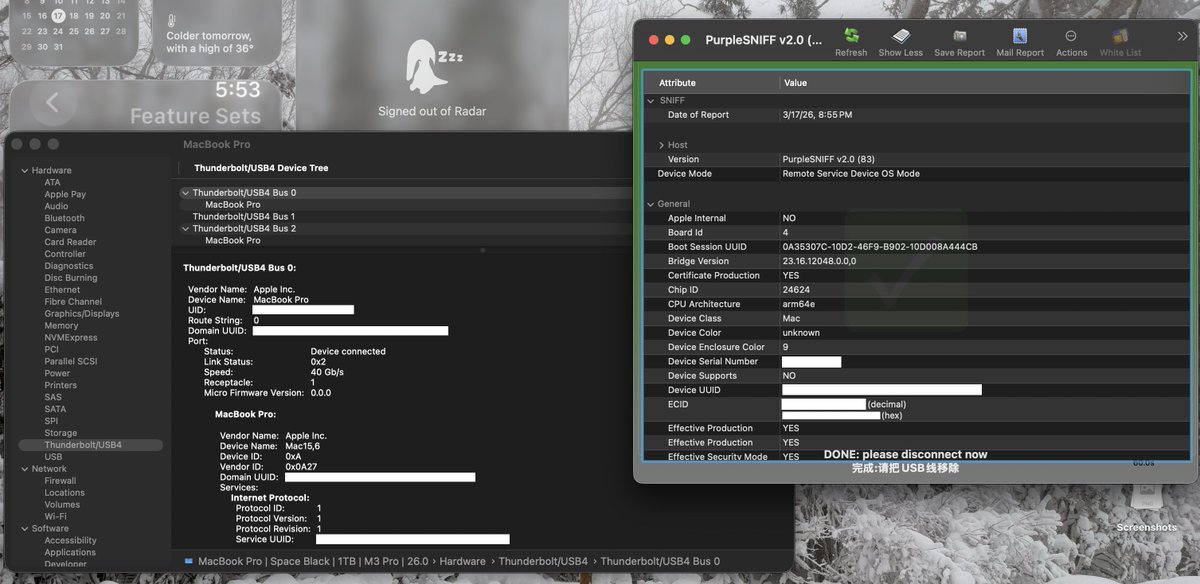Screen dimensions: 1200x584
Task: Select the Apple Internal row
Action: tap(917, 218)
